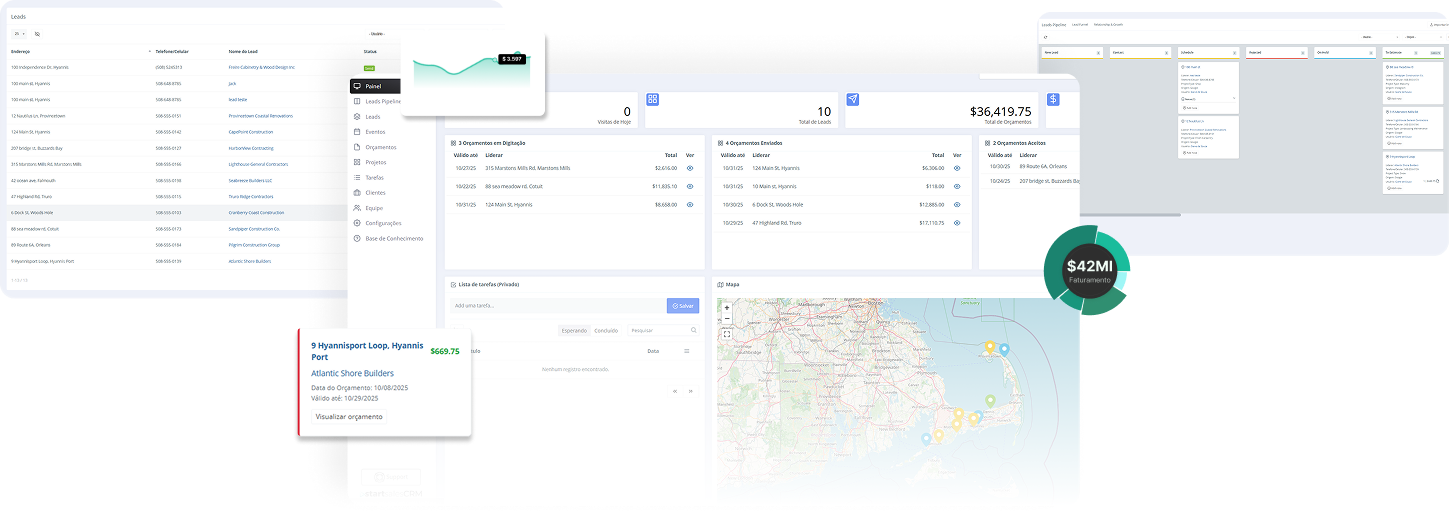Screen dimensions: 1449x518
Task: Click the search magnifier in task list
Action: click(x=694, y=330)
